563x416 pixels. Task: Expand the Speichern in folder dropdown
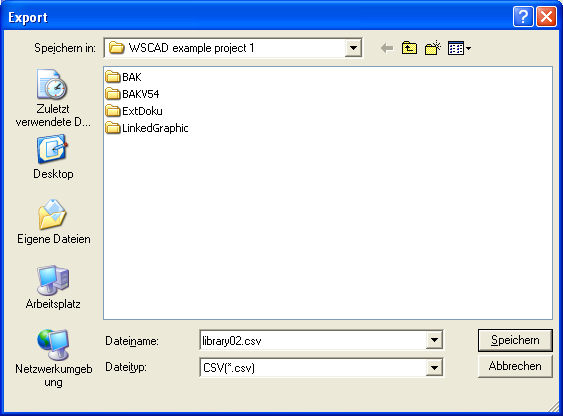353,48
